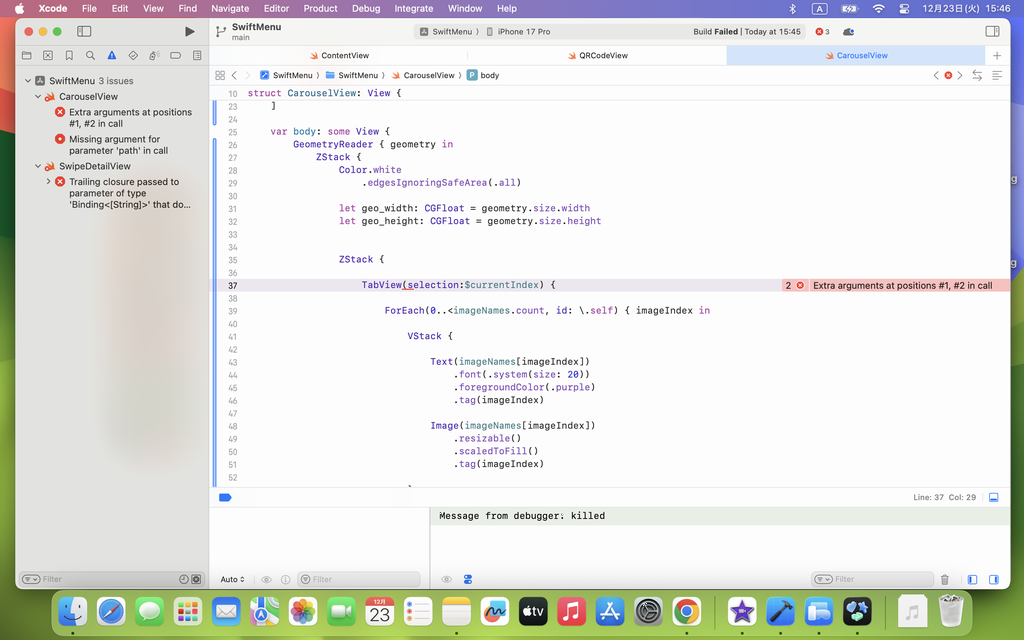Collapse the CarouselView issue group
This screenshot has height=640, width=1024.
point(38,97)
